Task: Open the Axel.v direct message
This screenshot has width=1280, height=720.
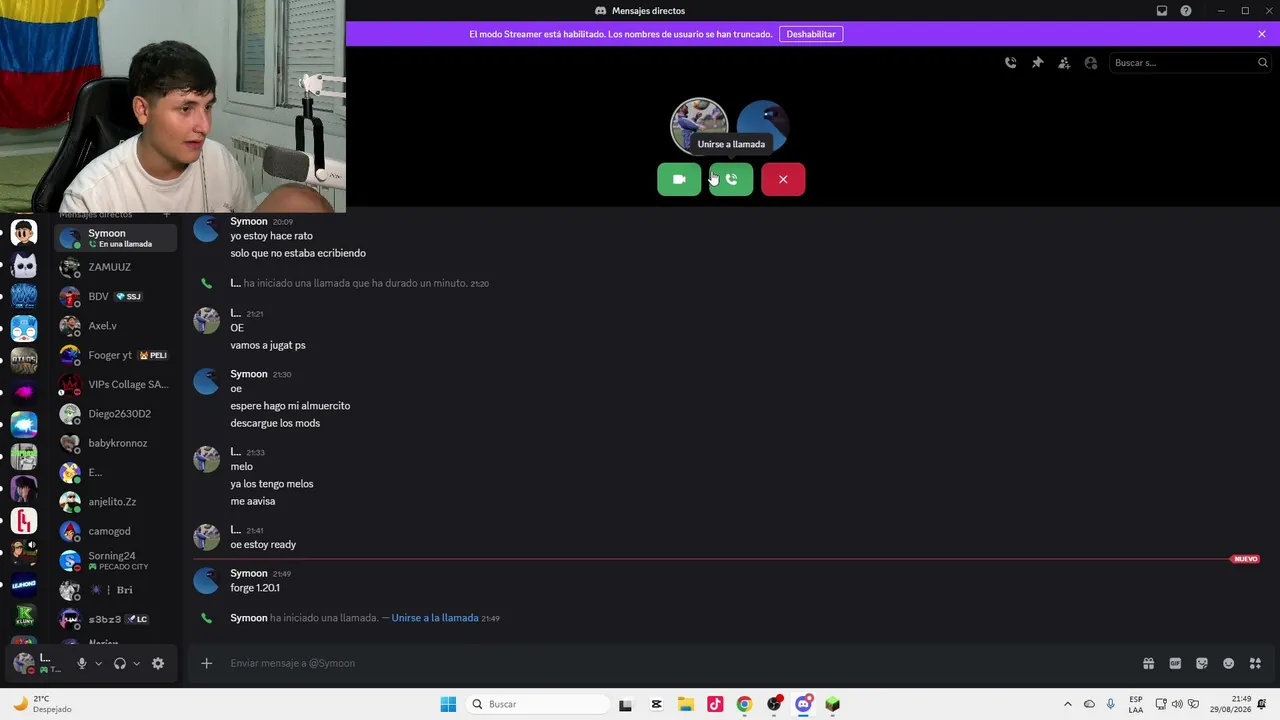Action: coord(116,326)
